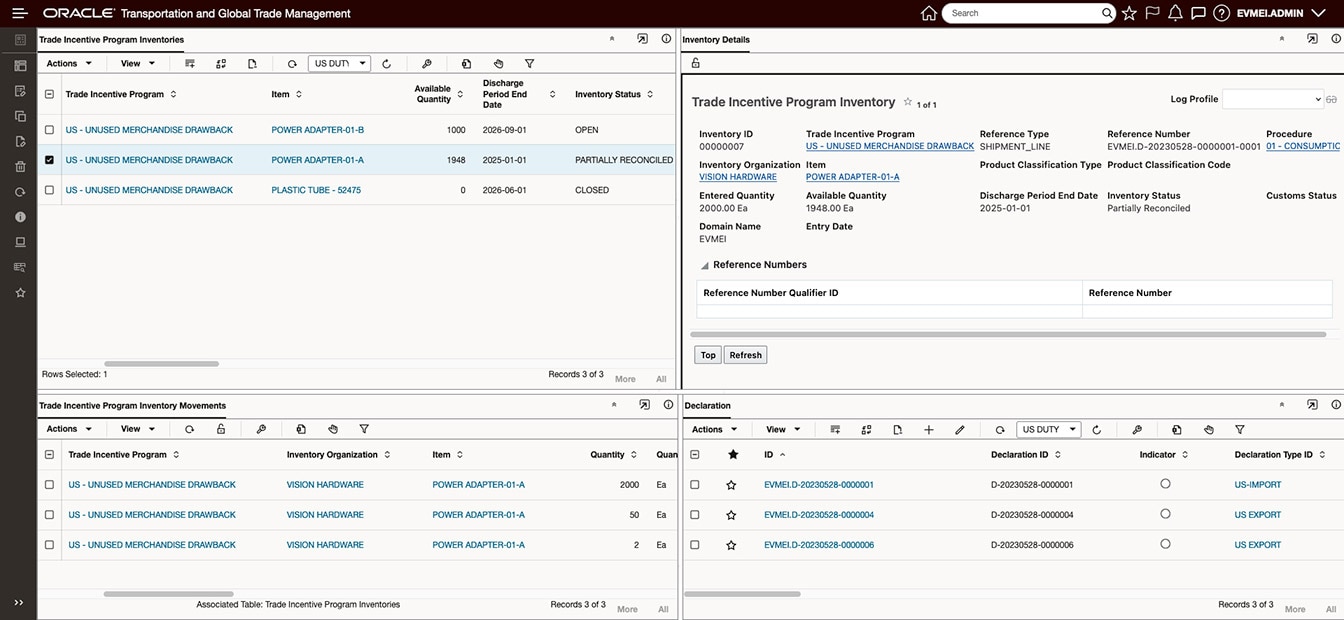This screenshot has width=1344, height=620.
Task: Open the Help question mark icon
Action: click(1221, 13)
